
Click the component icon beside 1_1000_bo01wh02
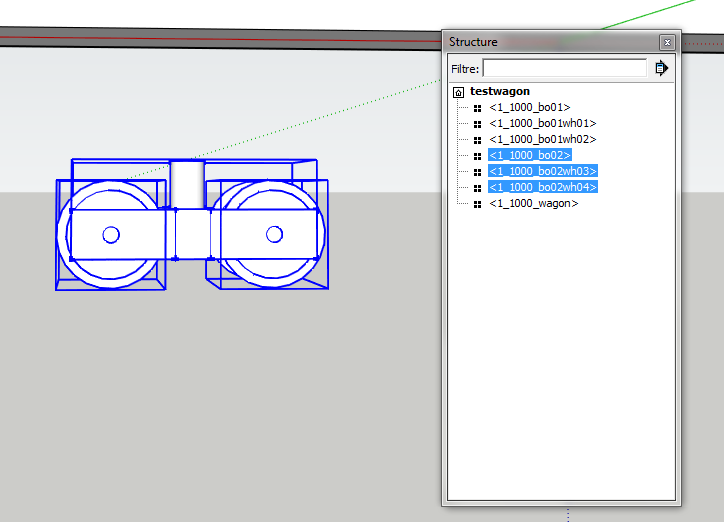[x=477, y=140]
